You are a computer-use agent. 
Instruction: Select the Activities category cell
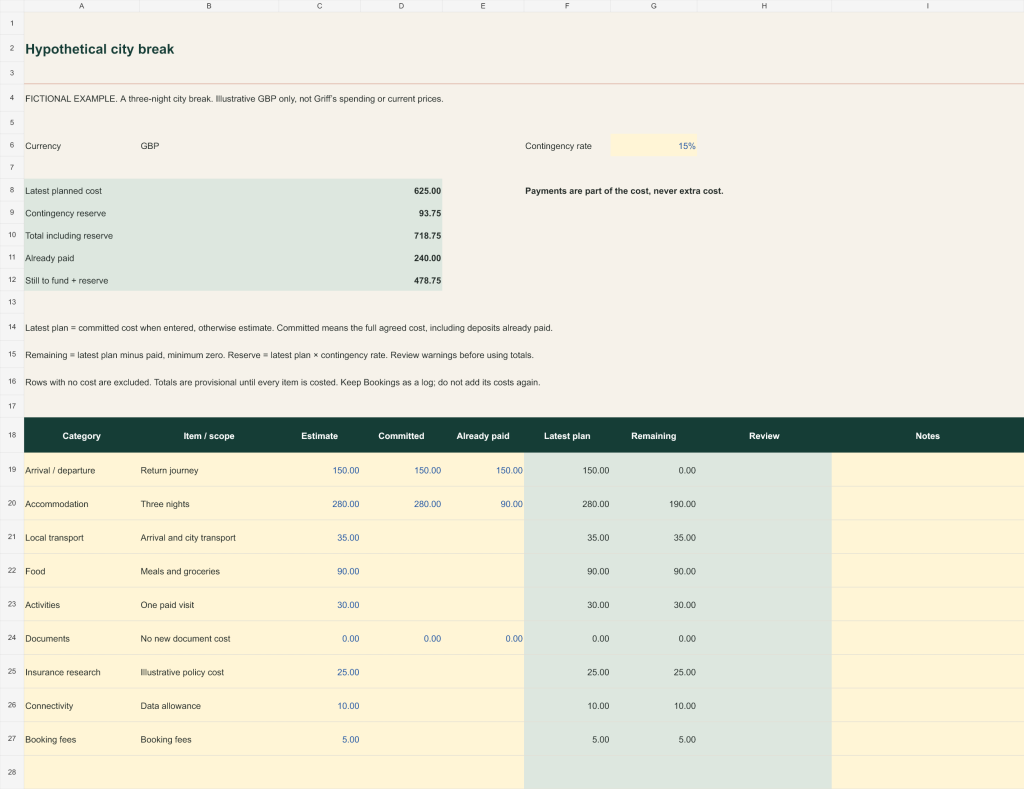[x=82, y=605]
